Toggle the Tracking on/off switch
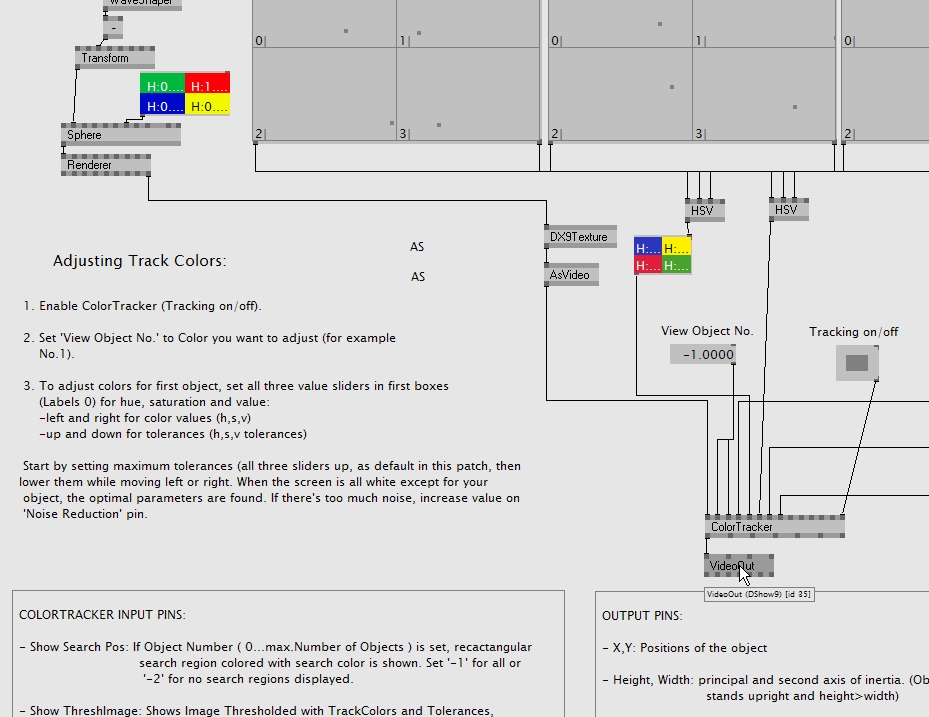929x717 pixels. 857,363
